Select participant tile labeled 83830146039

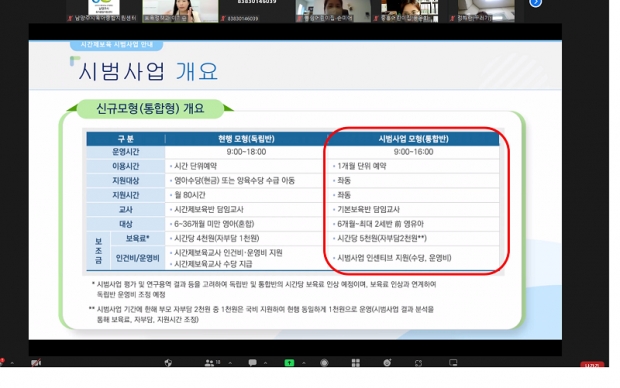coord(257,11)
